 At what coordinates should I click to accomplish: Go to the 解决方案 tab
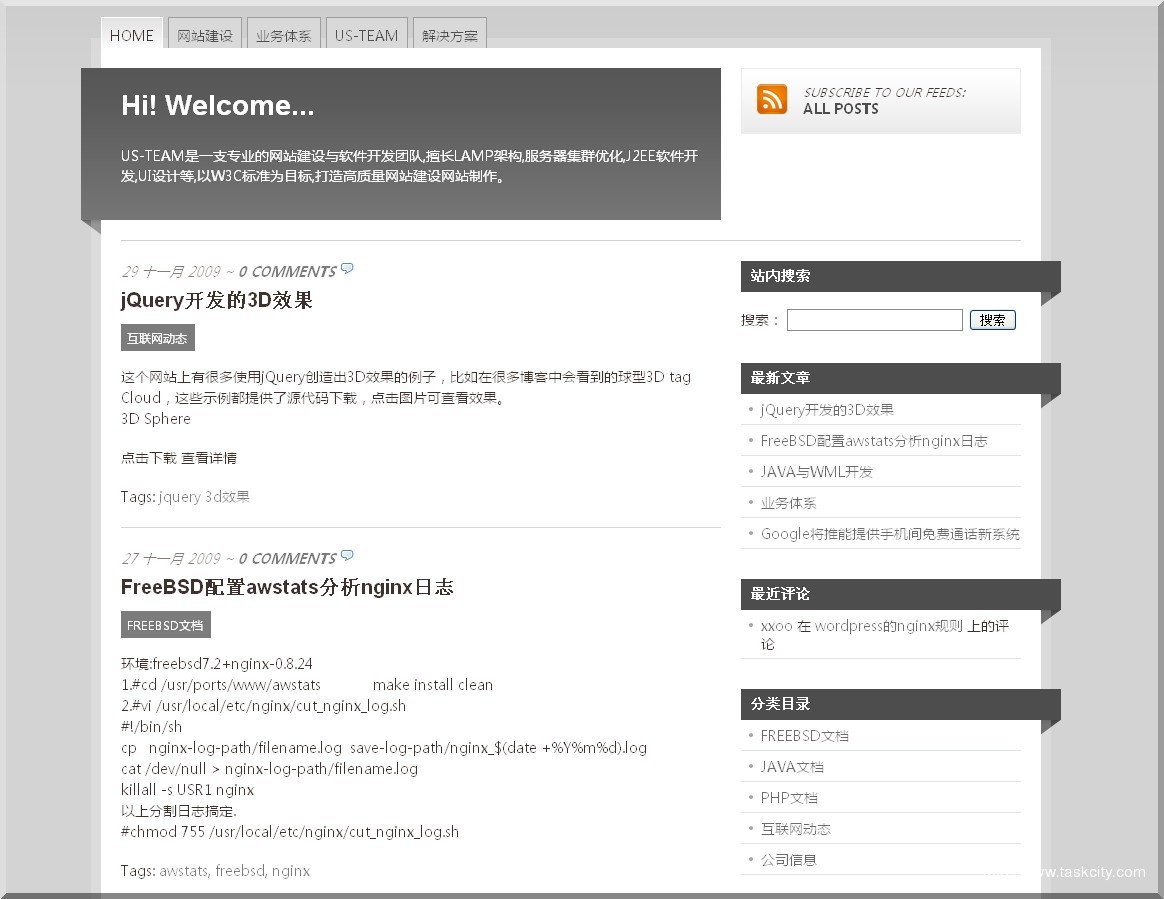(450, 36)
